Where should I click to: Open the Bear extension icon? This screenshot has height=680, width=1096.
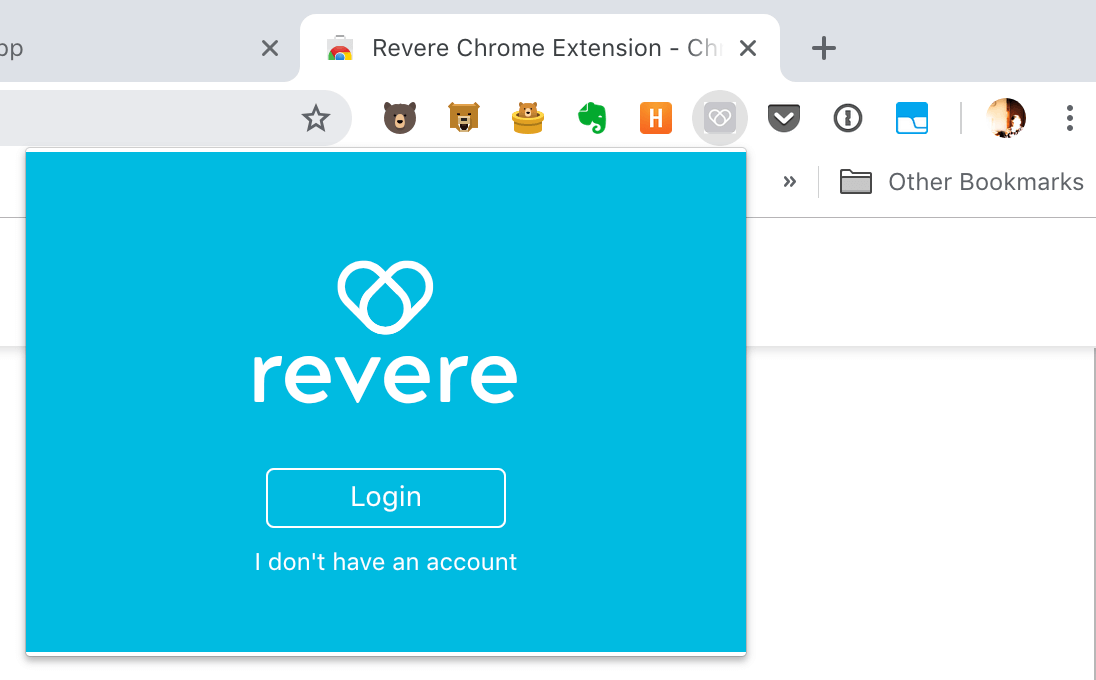pyautogui.click(x=400, y=117)
